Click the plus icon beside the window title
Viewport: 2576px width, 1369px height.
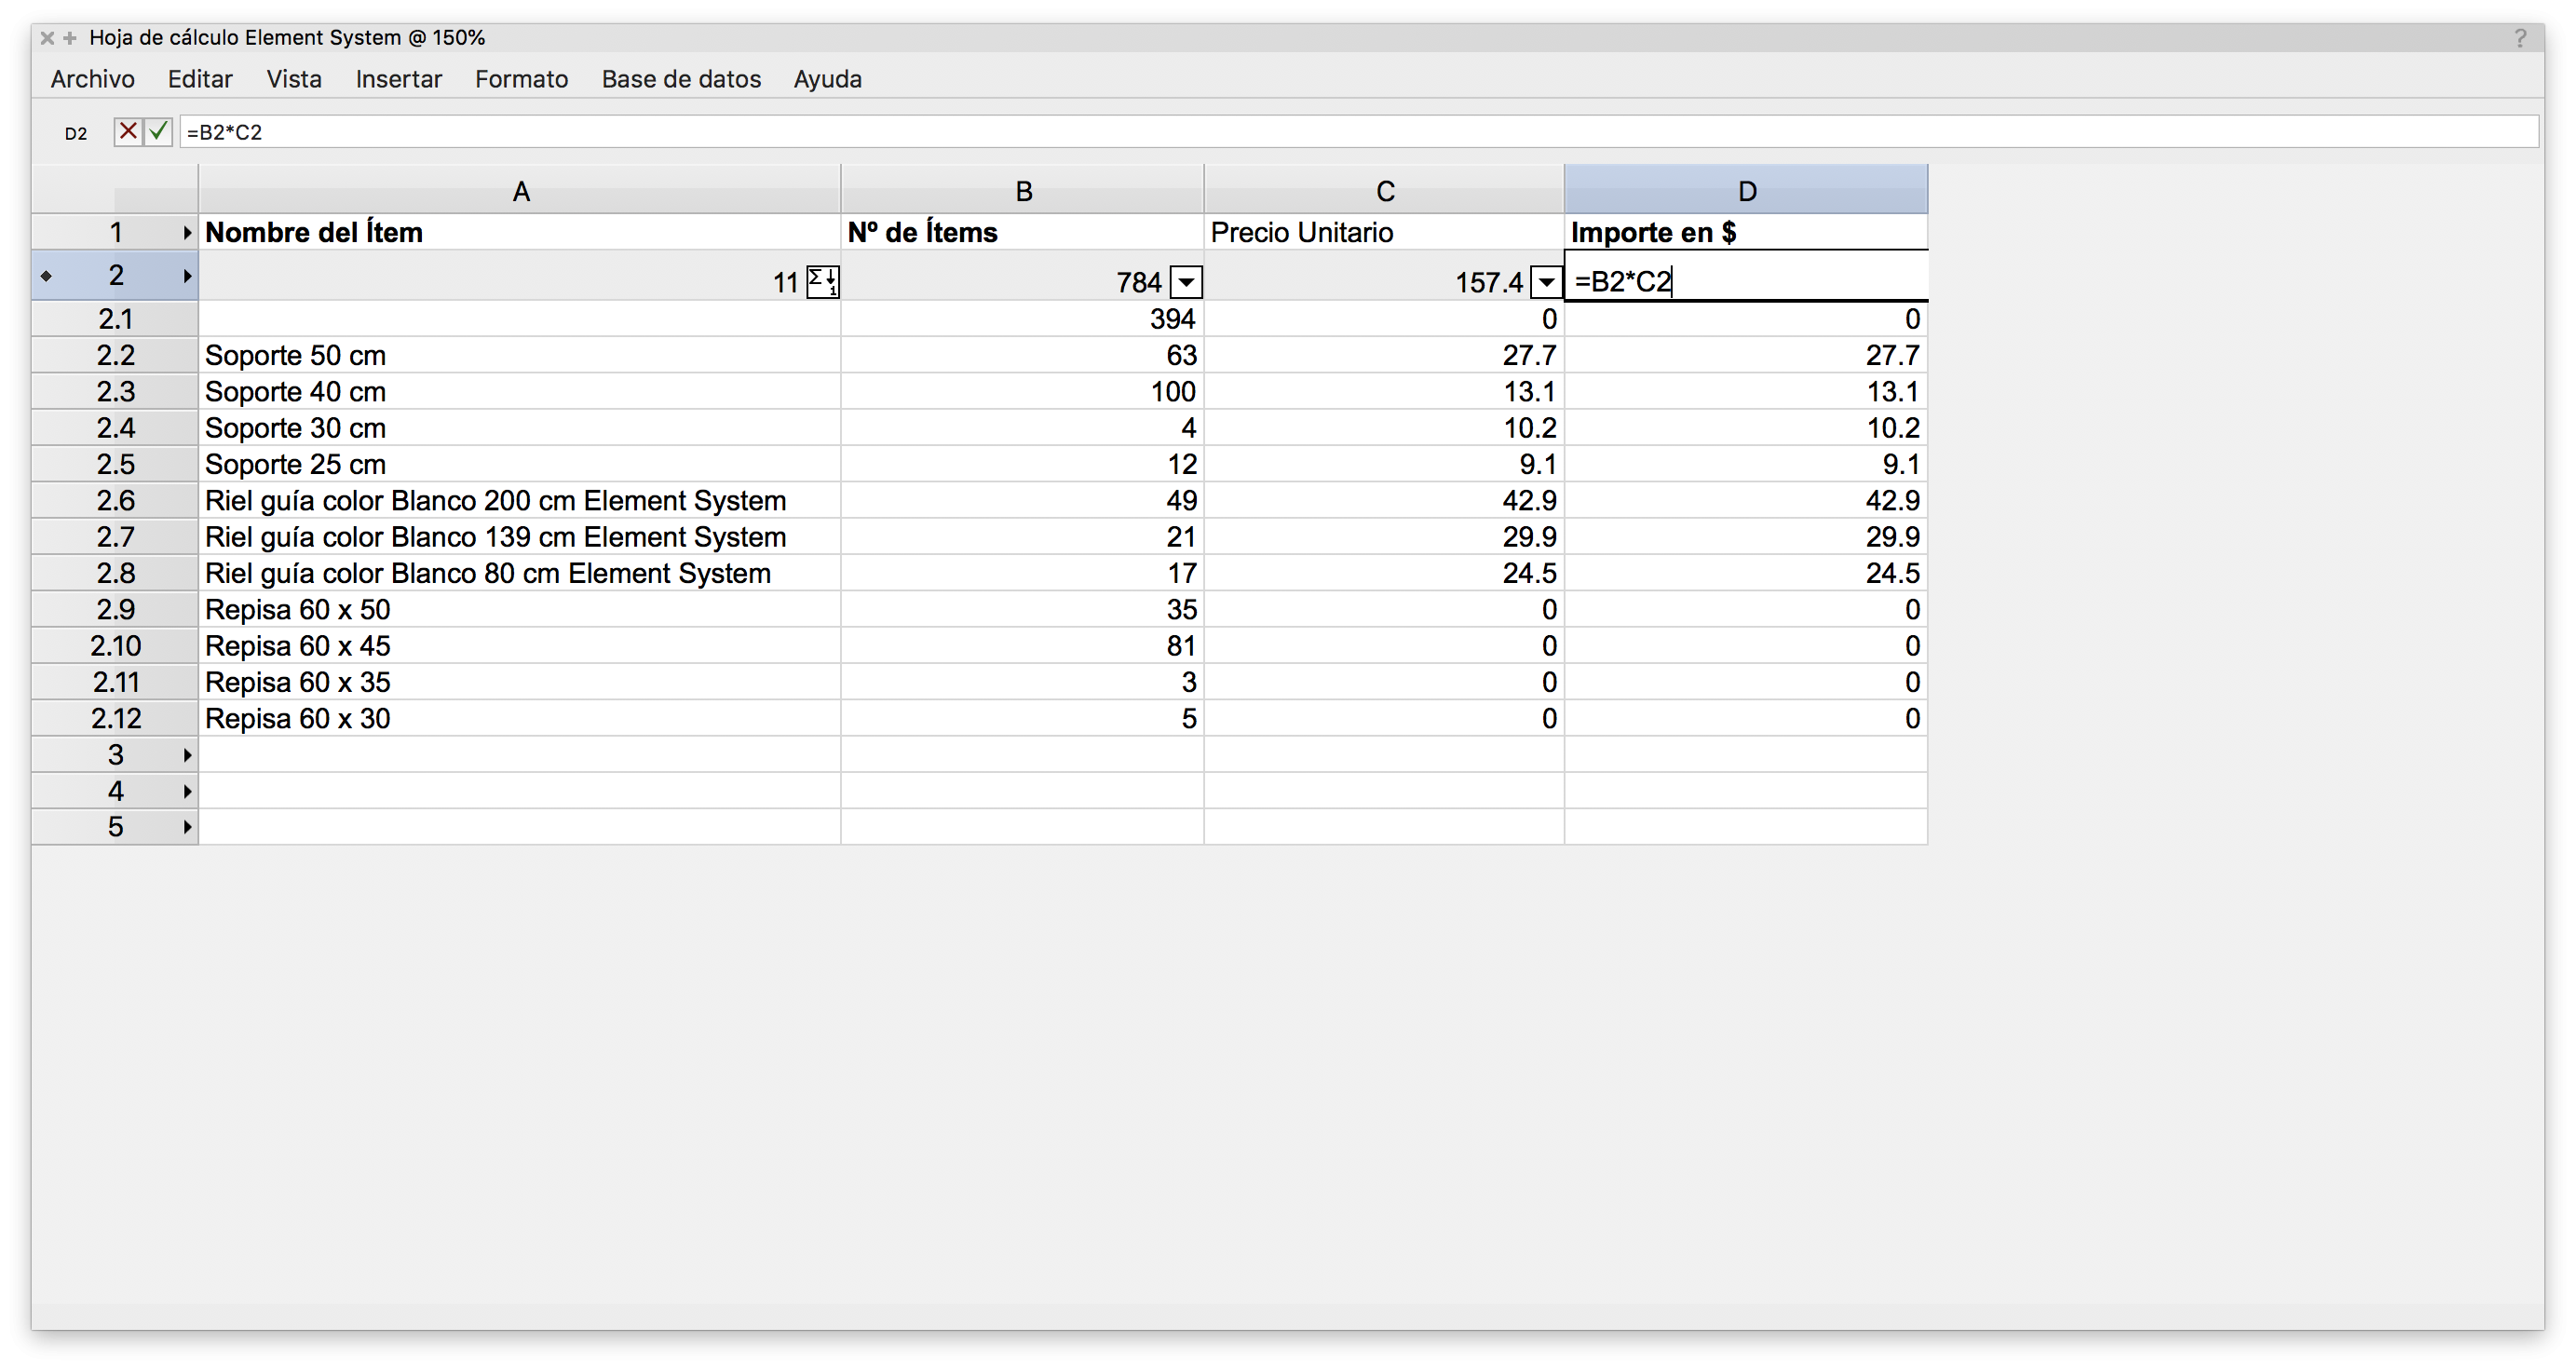click(x=70, y=38)
